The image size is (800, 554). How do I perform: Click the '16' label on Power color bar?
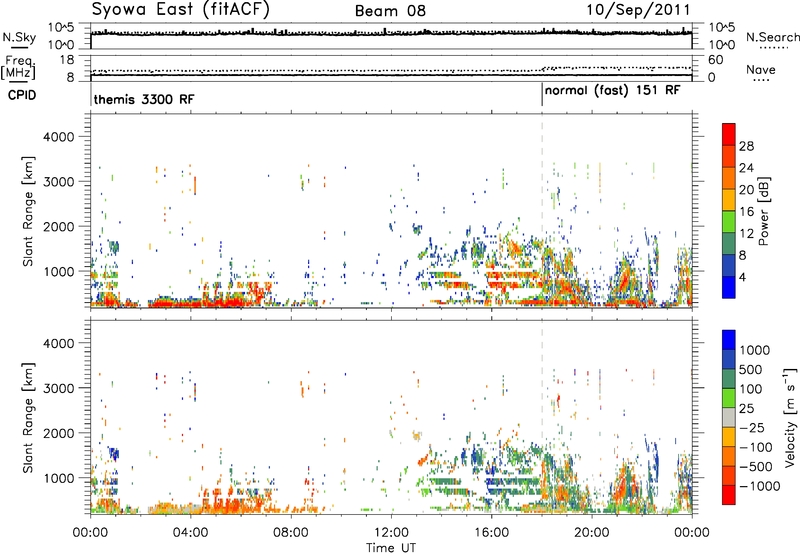coord(746,212)
